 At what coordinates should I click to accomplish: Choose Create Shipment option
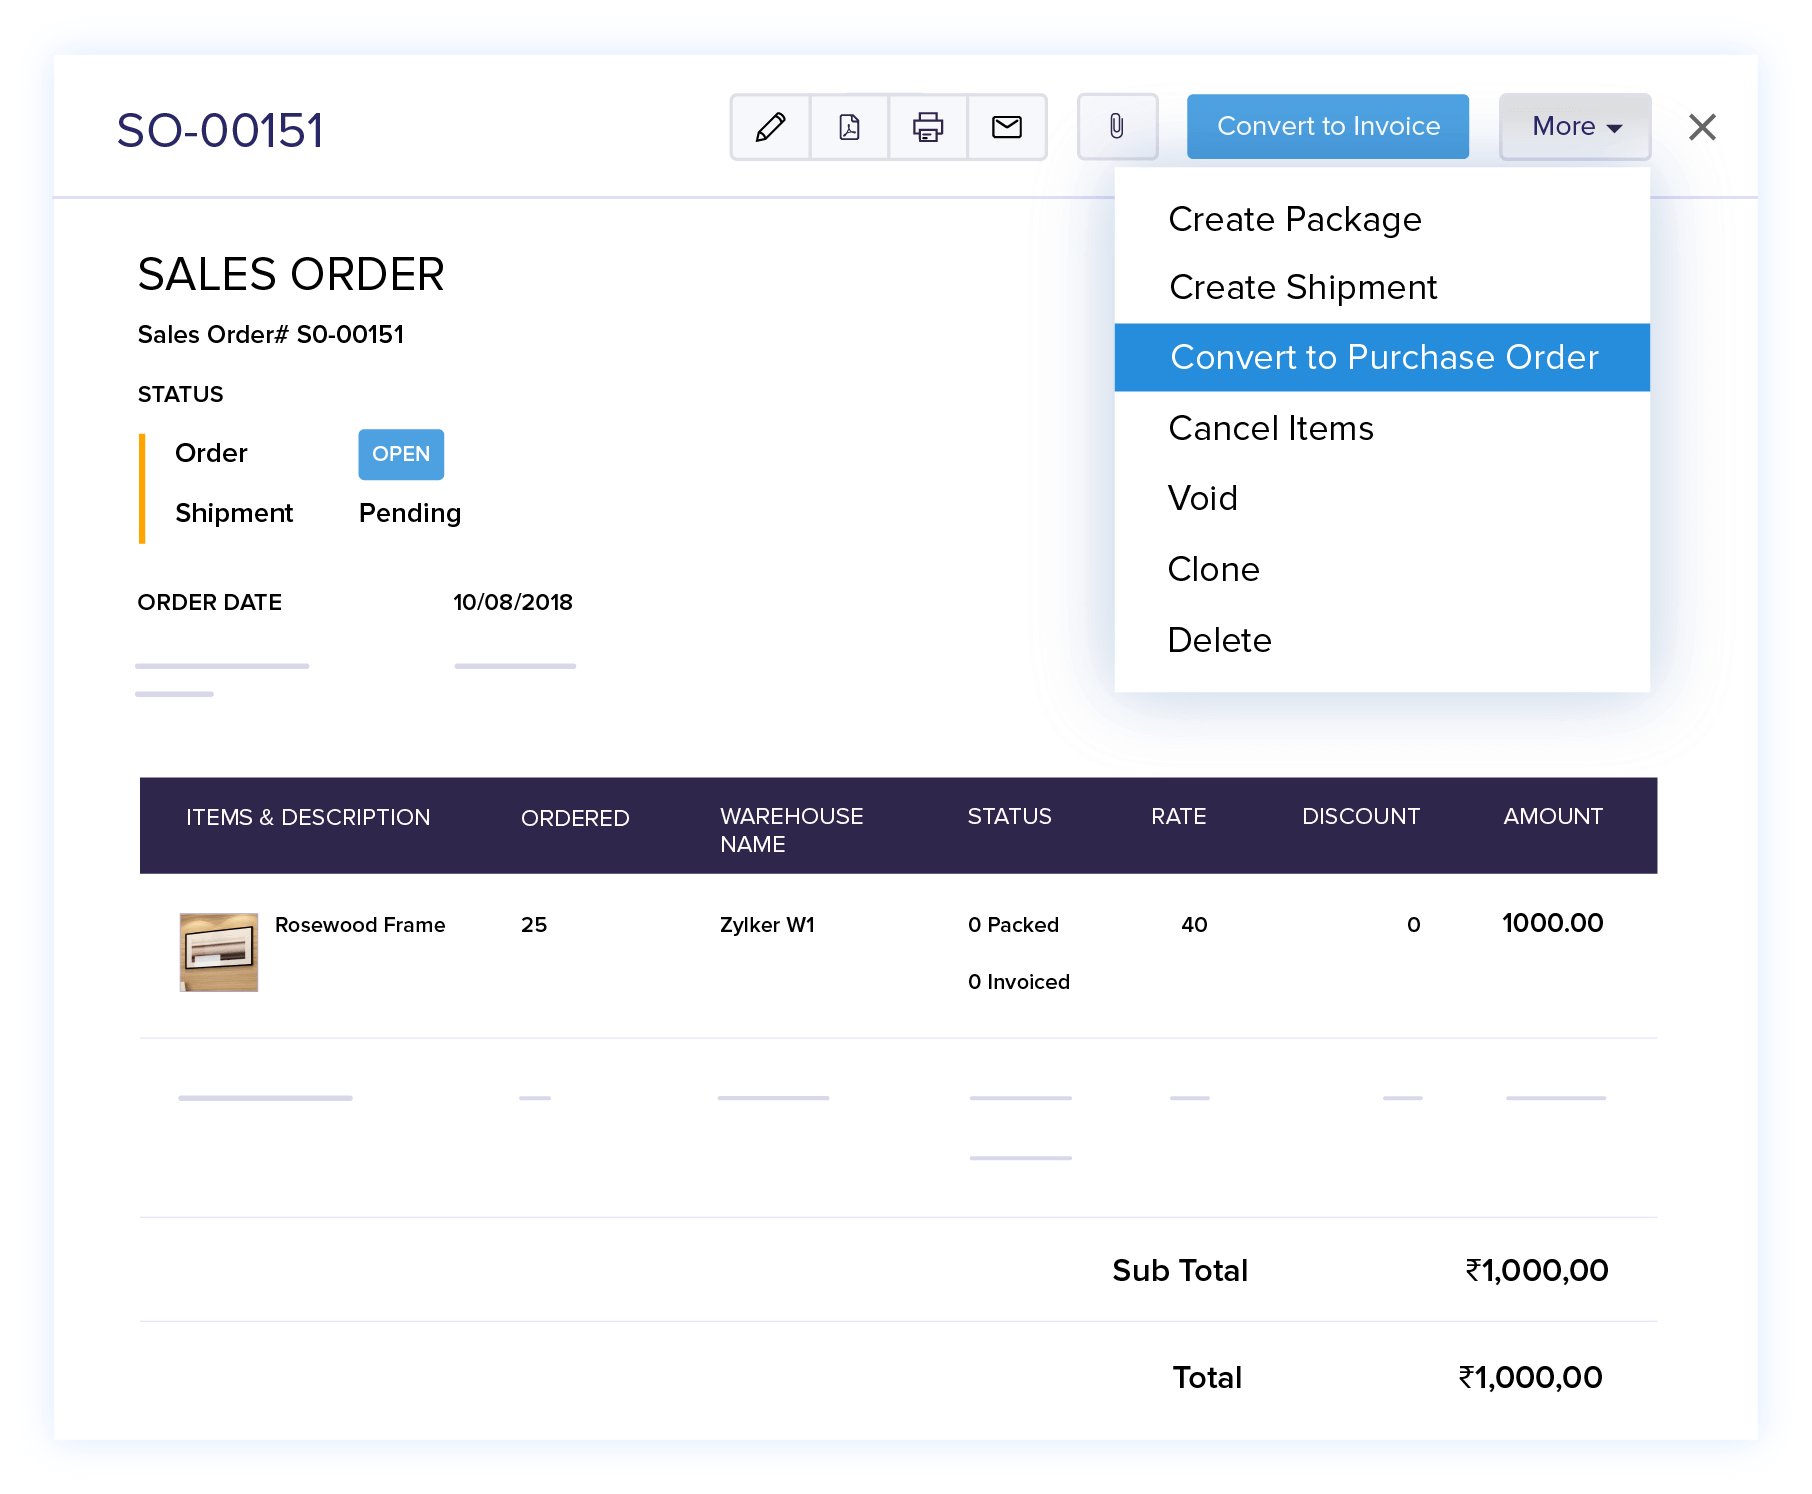point(1302,288)
